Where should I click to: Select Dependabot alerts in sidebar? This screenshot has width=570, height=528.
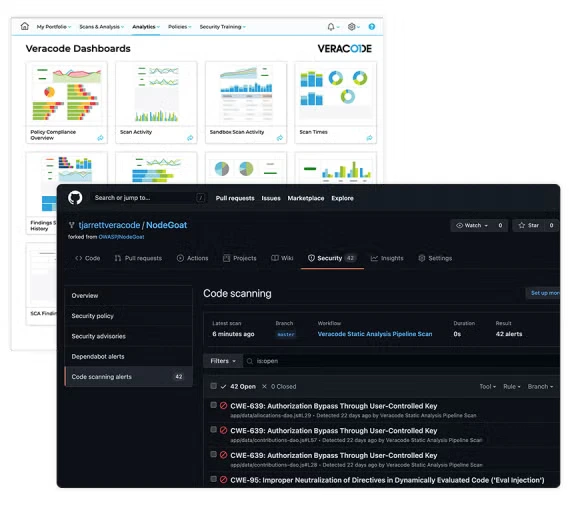[128, 357]
